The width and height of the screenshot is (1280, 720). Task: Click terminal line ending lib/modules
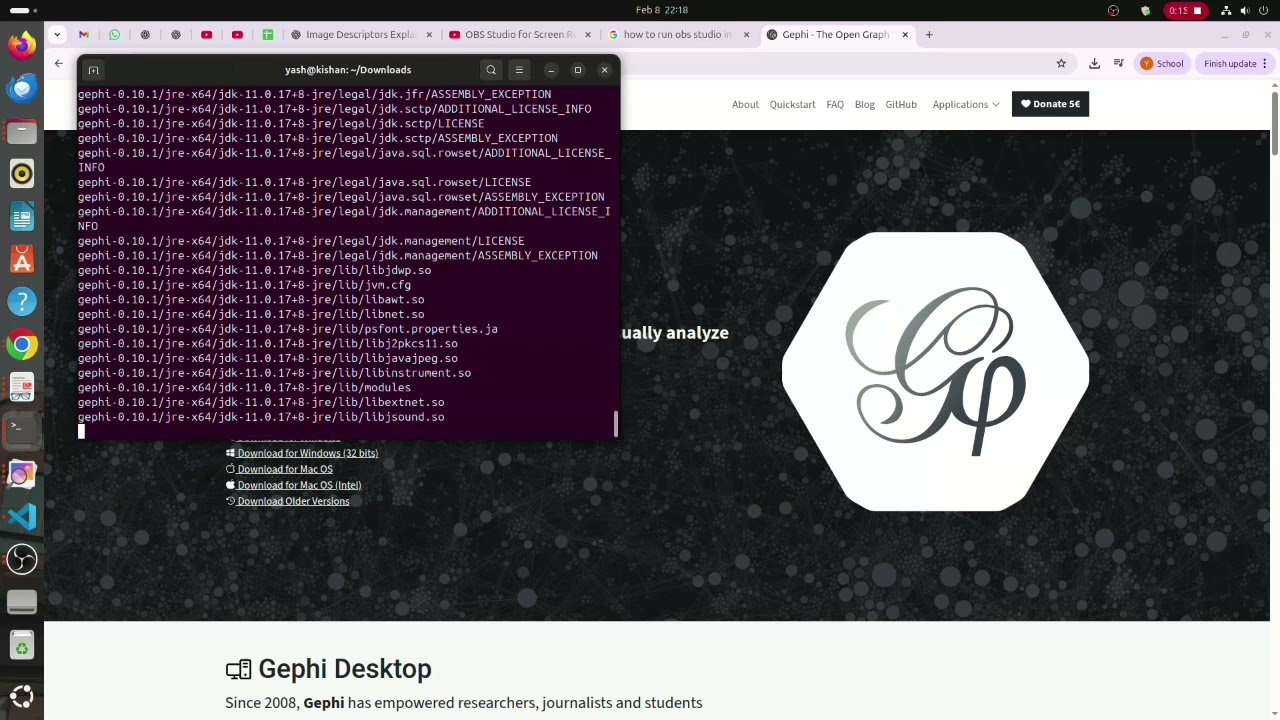[244, 388]
